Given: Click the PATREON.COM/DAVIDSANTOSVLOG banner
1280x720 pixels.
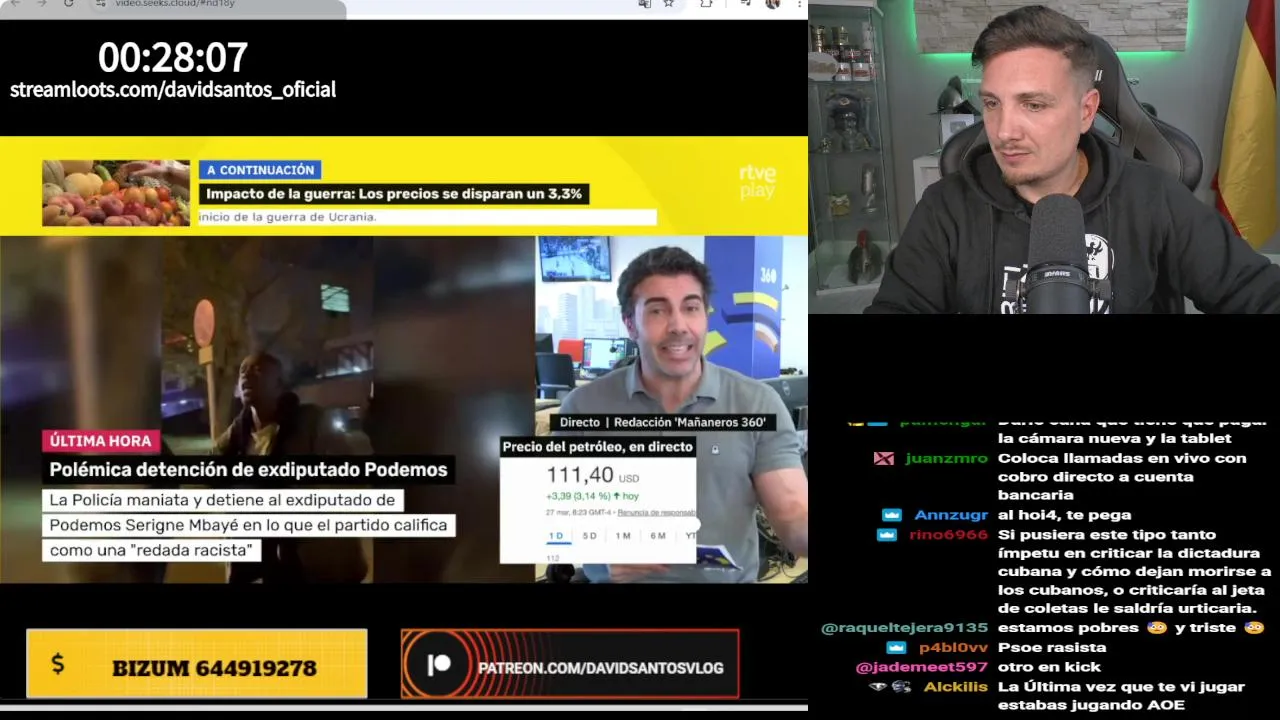Looking at the screenshot, I should [x=570, y=664].
